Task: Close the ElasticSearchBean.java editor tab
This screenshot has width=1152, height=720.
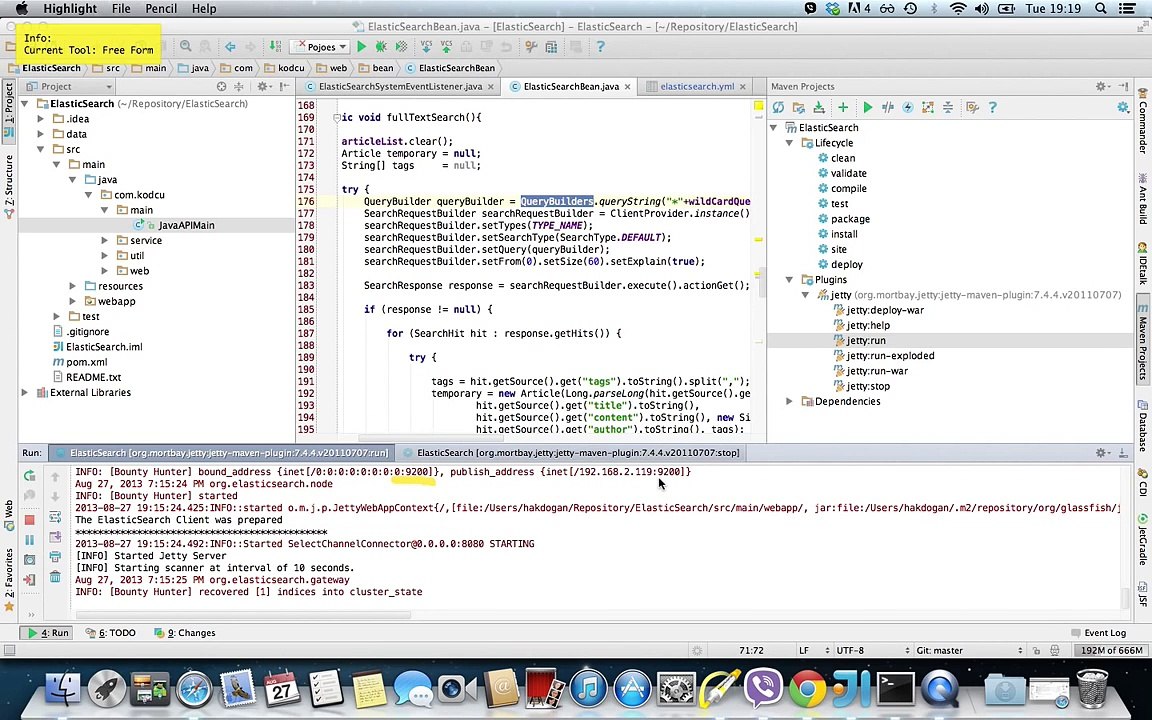Action: [627, 87]
